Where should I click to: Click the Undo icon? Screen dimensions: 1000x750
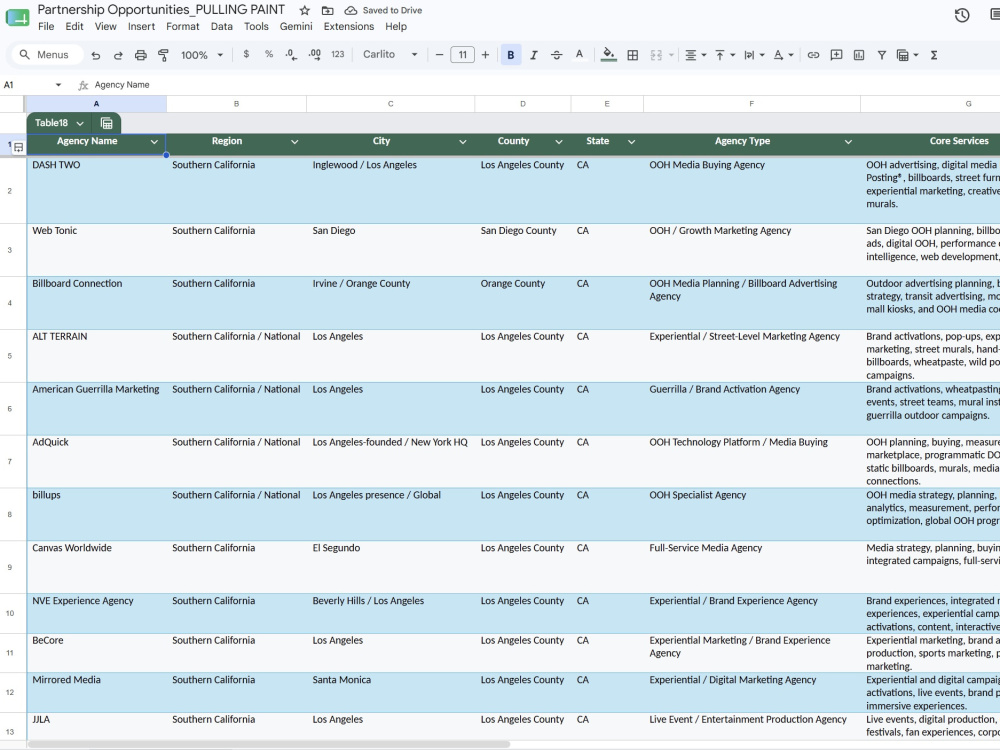pos(96,55)
